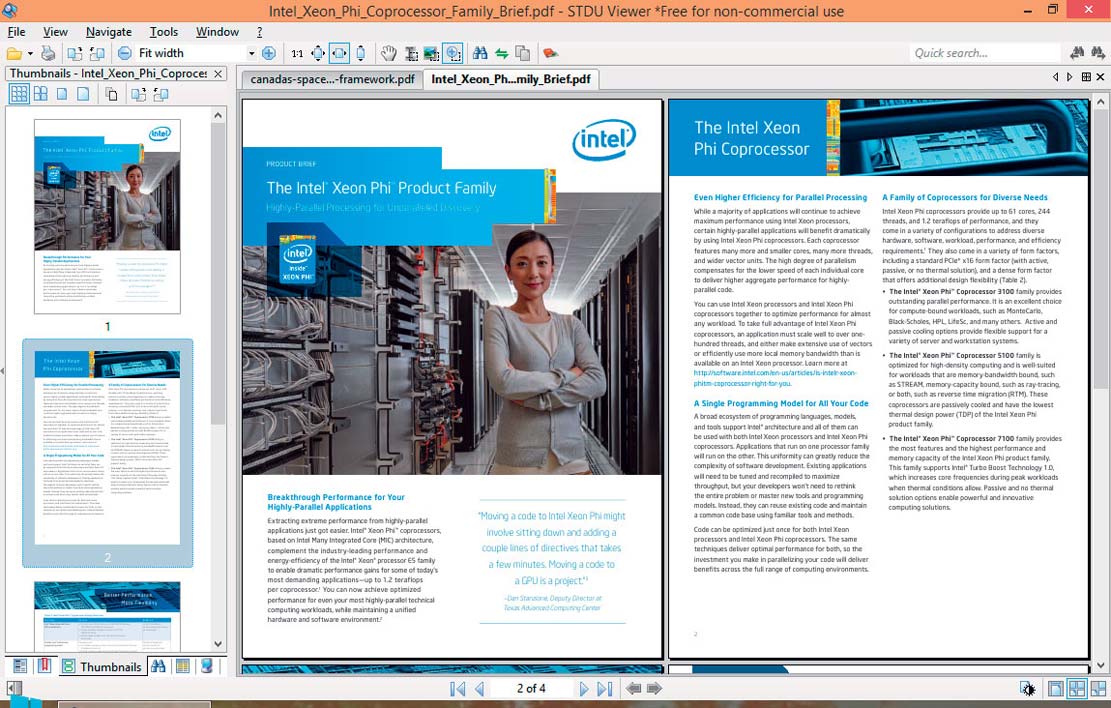Show the Search sidebar panel
1111x708 pixels.
pos(158,666)
